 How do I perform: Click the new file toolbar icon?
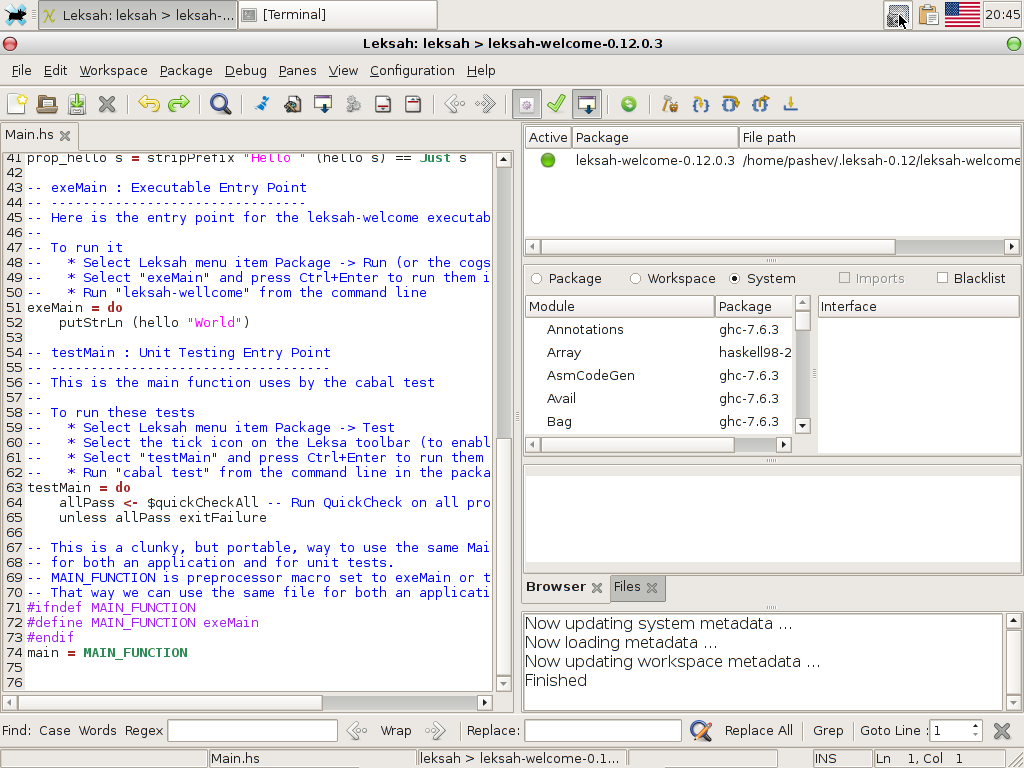(x=17, y=104)
